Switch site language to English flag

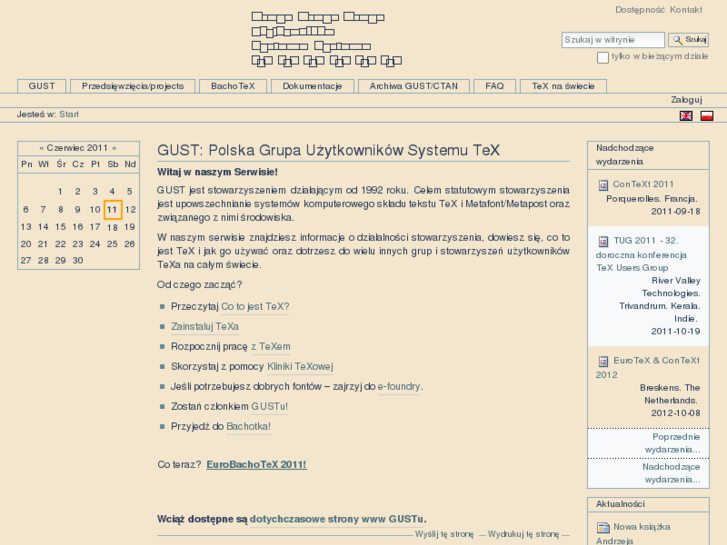tap(686, 116)
